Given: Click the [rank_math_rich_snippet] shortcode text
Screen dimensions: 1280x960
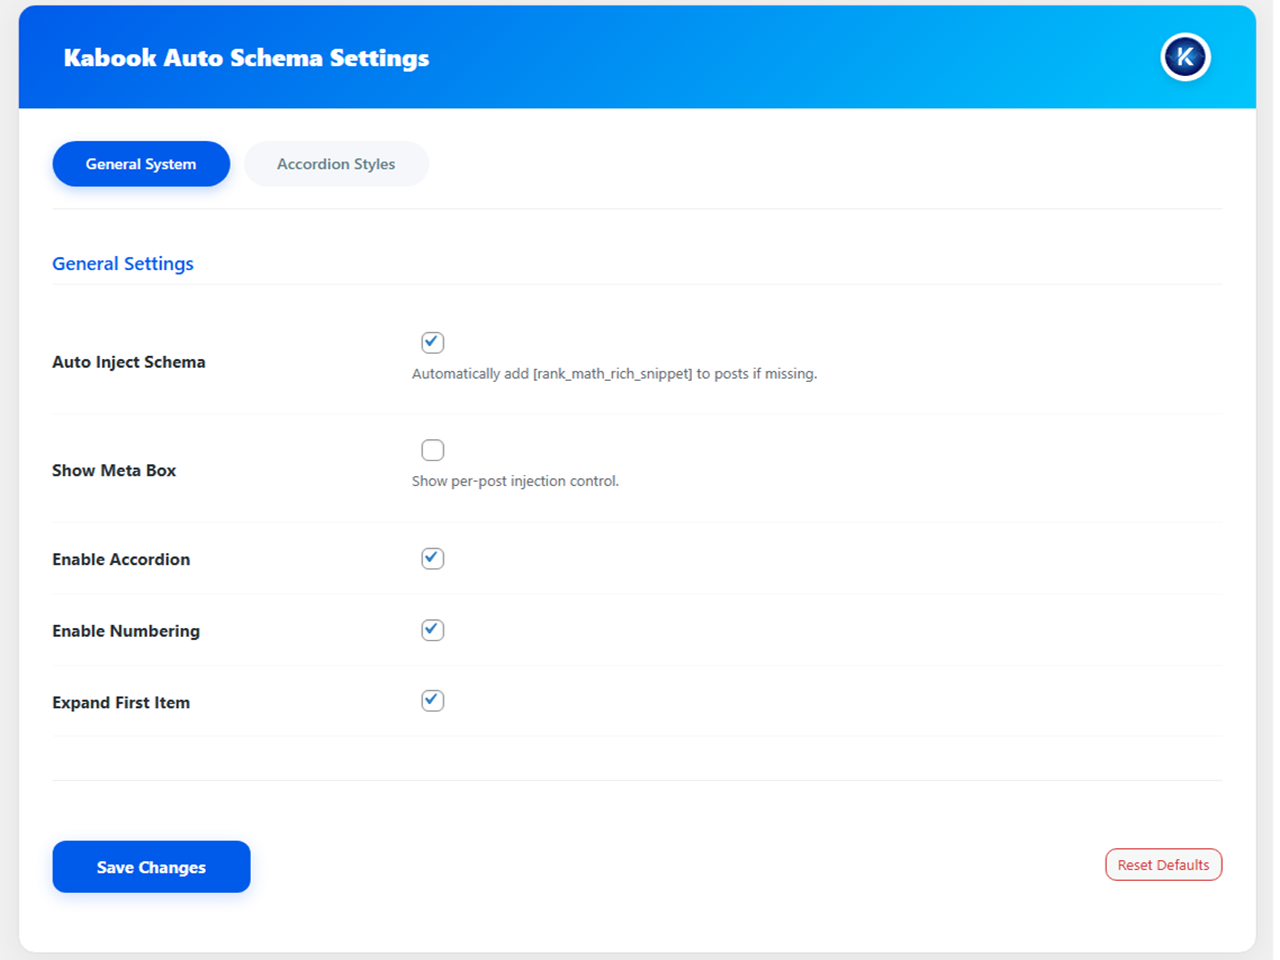Looking at the screenshot, I should 612,374.
